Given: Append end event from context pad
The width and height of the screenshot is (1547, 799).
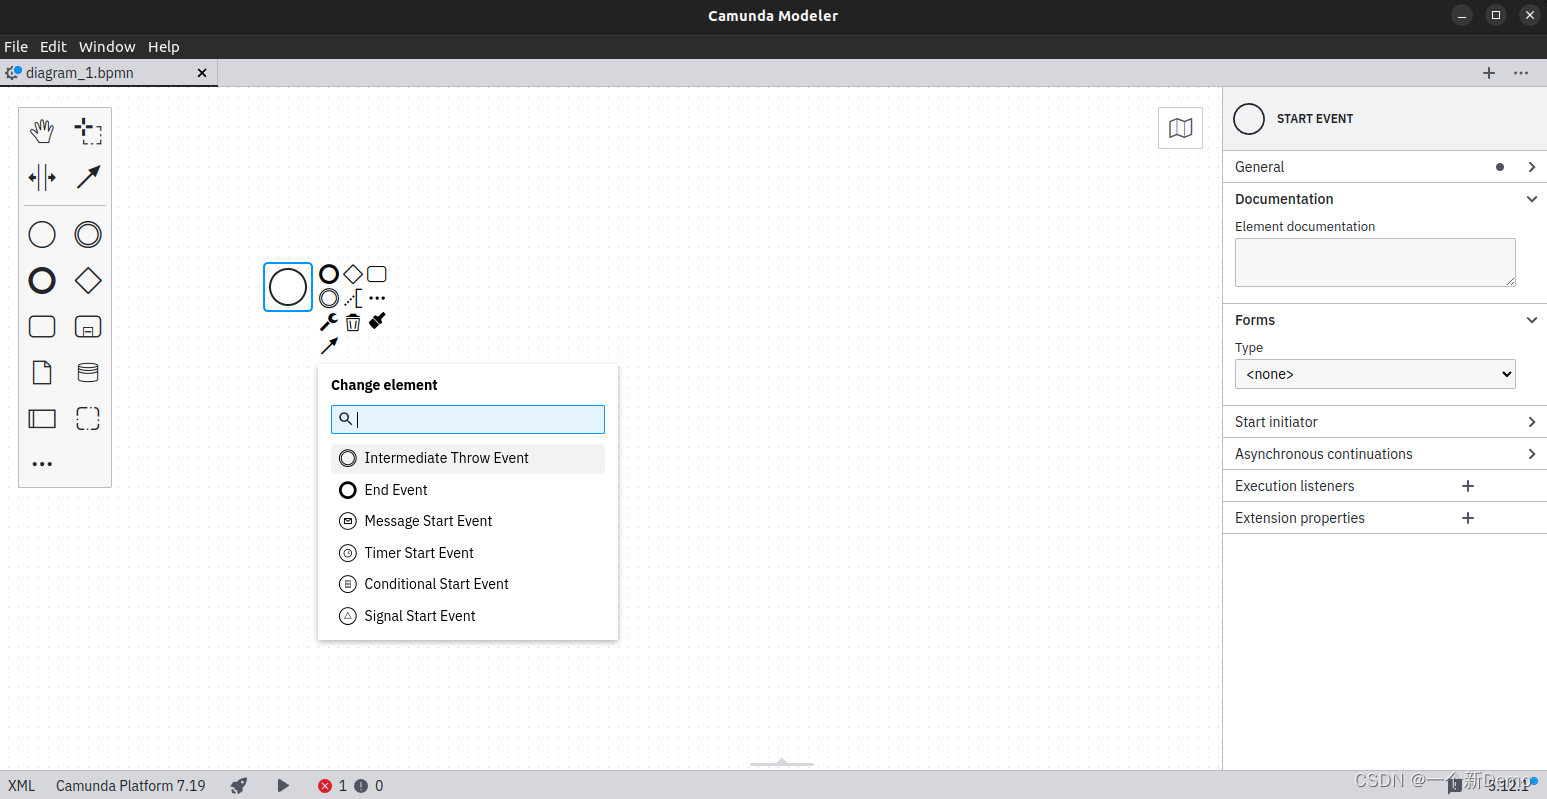Looking at the screenshot, I should coord(329,274).
